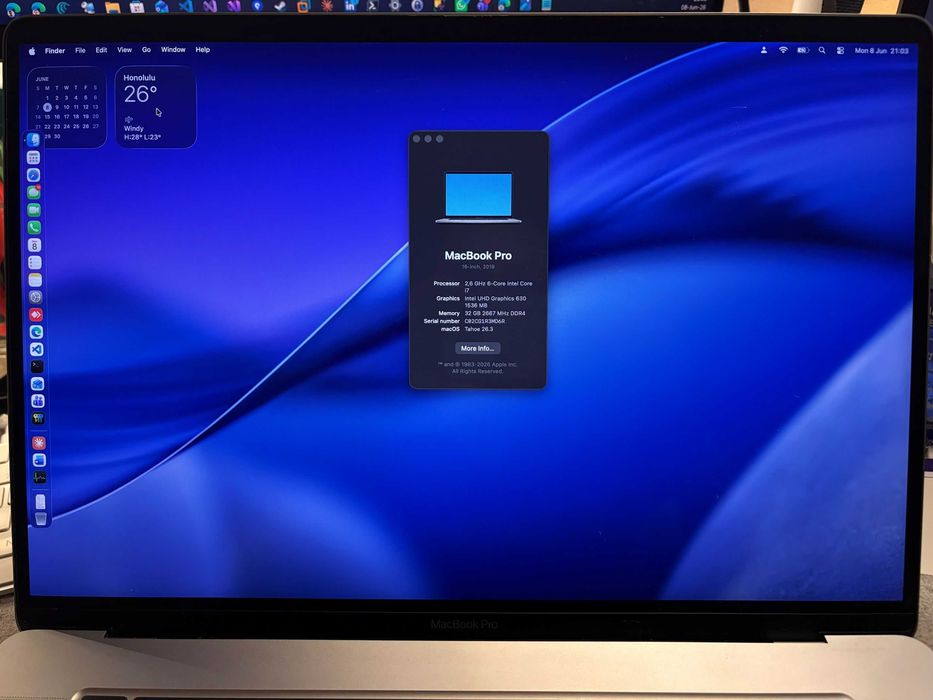This screenshot has height=700, width=933.
Task: Open Microsoft Teams in the Dock
Action: click(37, 401)
